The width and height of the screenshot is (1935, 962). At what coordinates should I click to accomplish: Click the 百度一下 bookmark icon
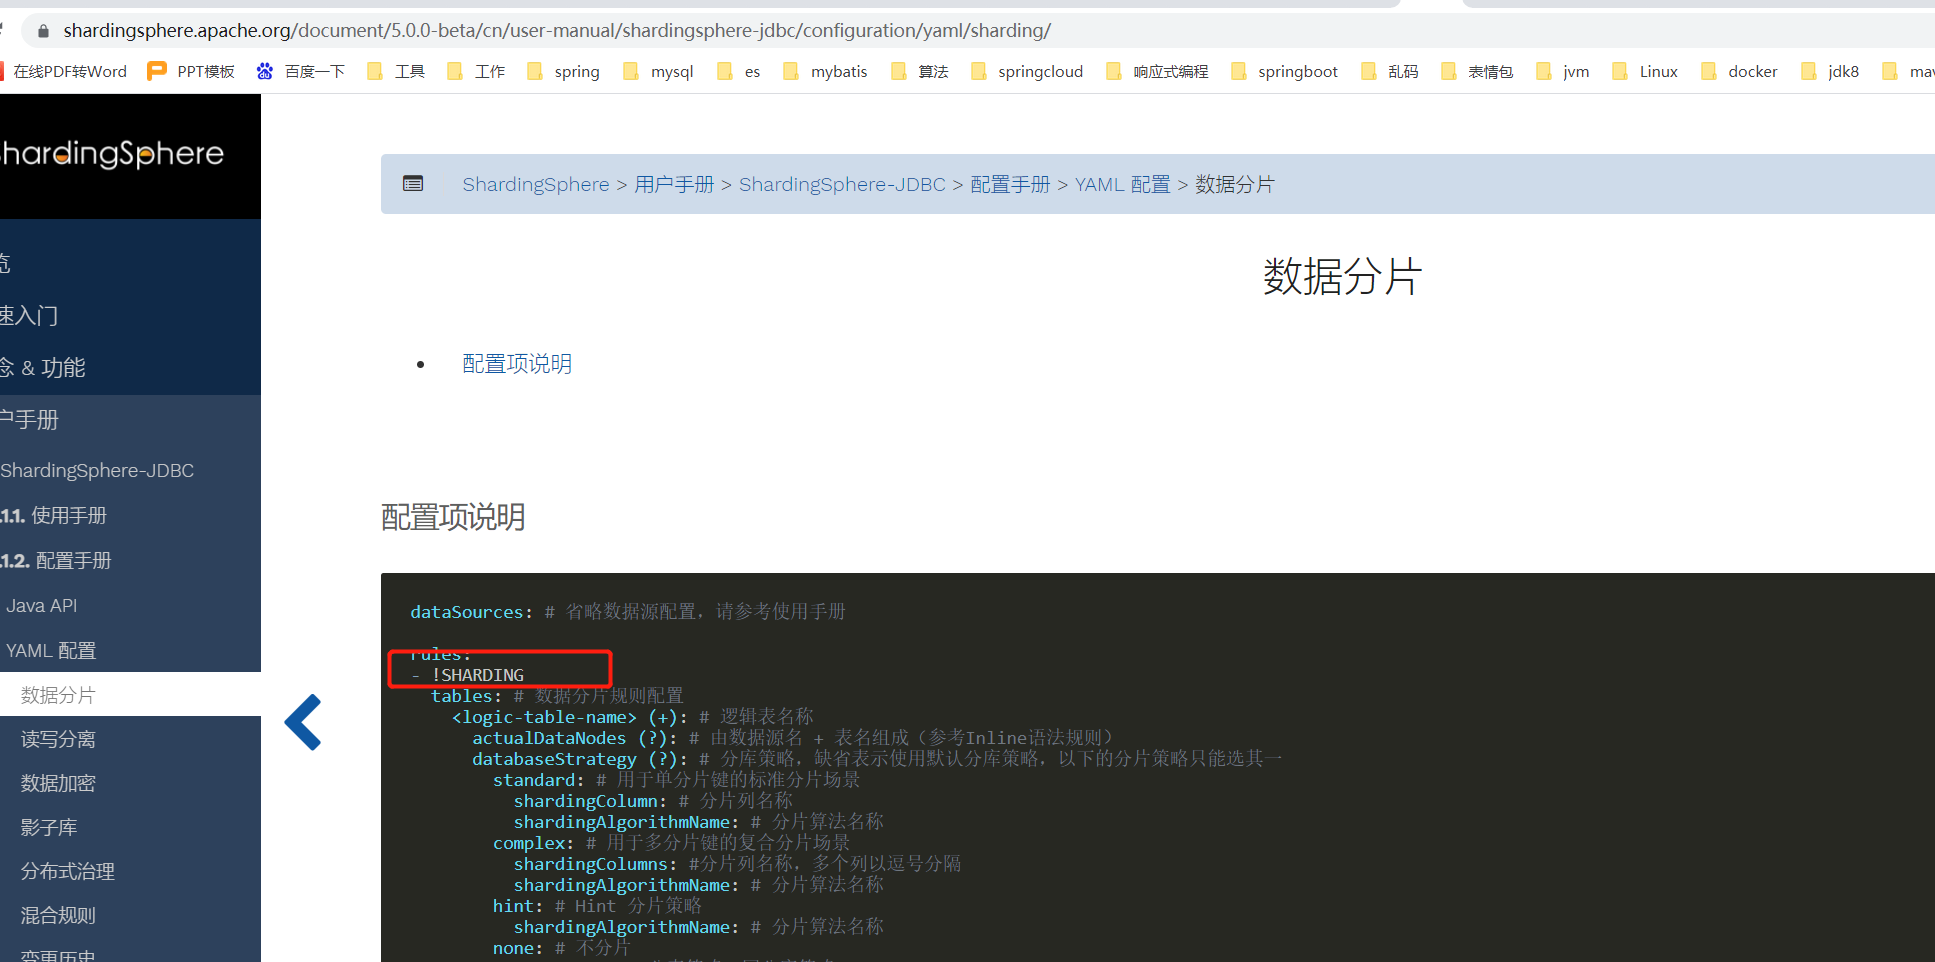pyautogui.click(x=264, y=71)
